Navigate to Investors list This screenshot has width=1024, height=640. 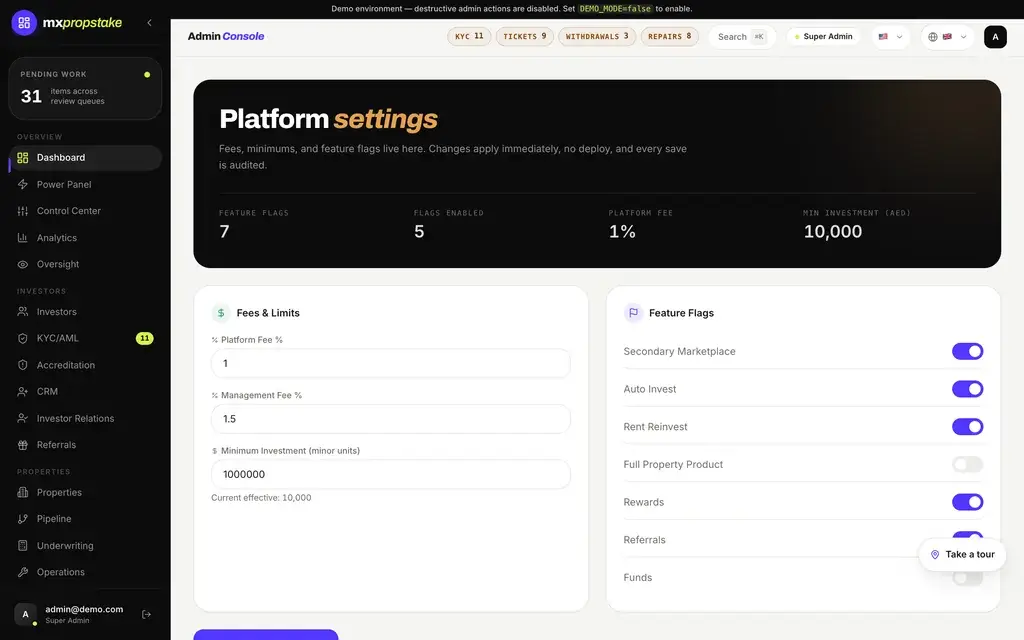point(86,312)
